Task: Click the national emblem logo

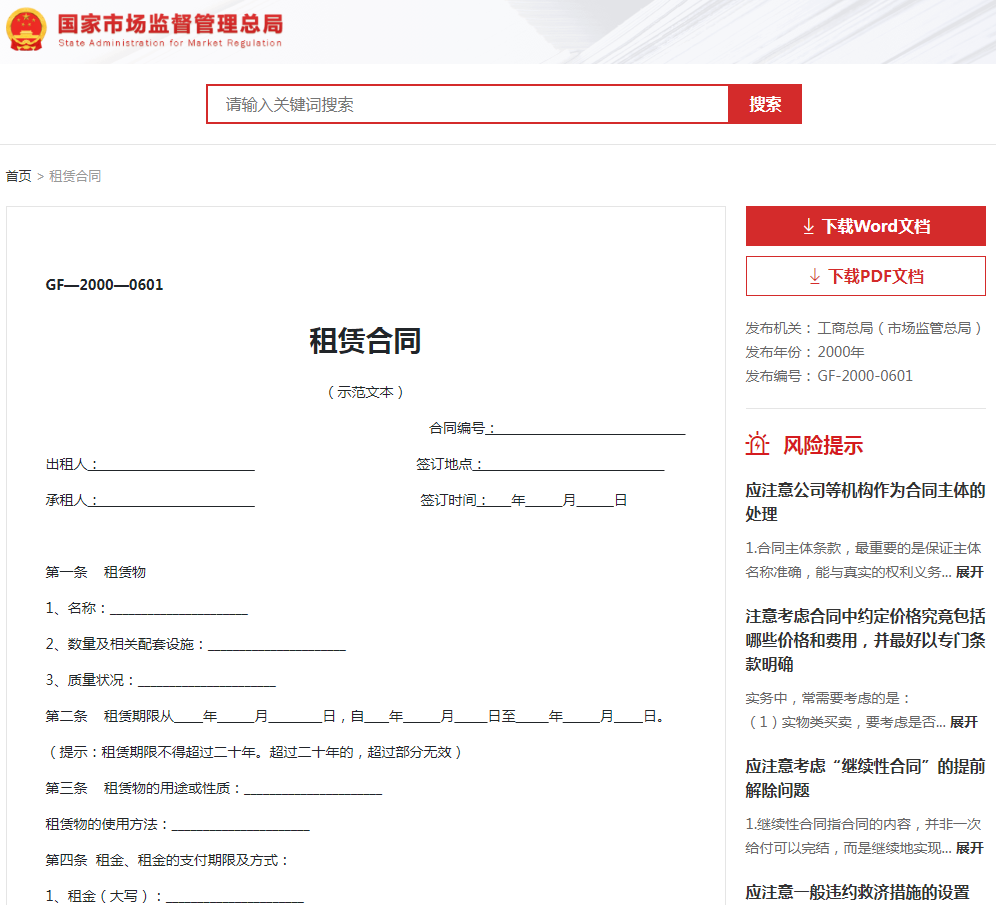Action: [x=26, y=30]
